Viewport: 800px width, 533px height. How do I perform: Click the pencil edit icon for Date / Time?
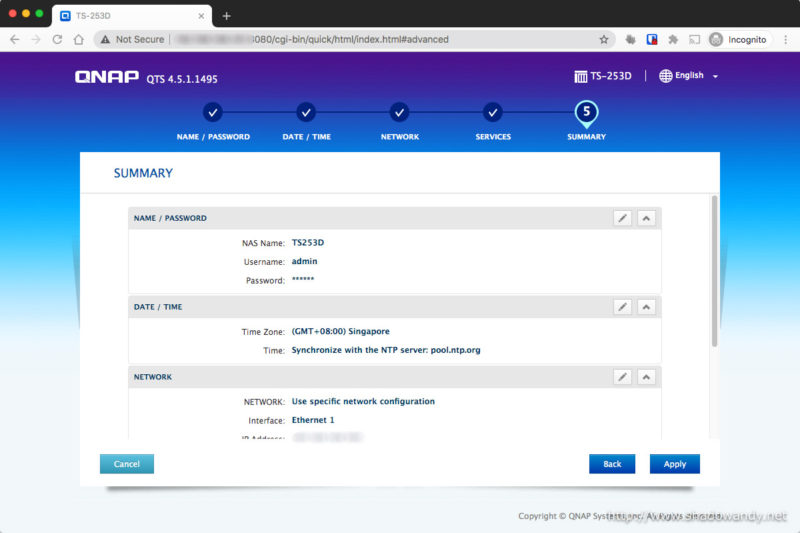click(x=622, y=307)
